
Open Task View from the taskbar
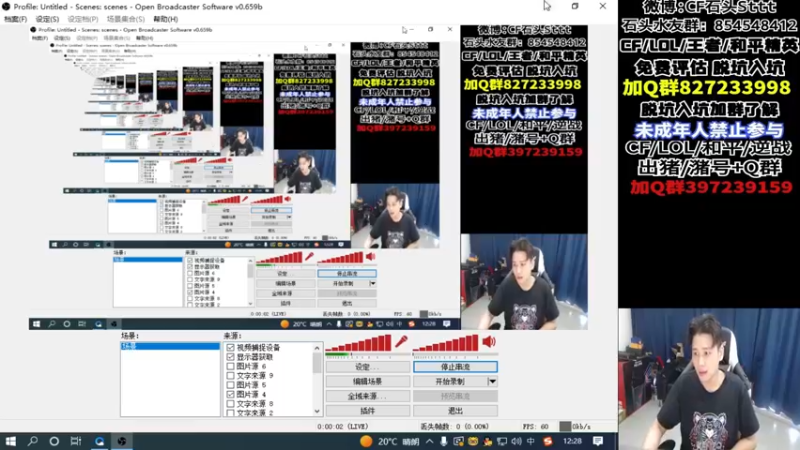[76, 441]
